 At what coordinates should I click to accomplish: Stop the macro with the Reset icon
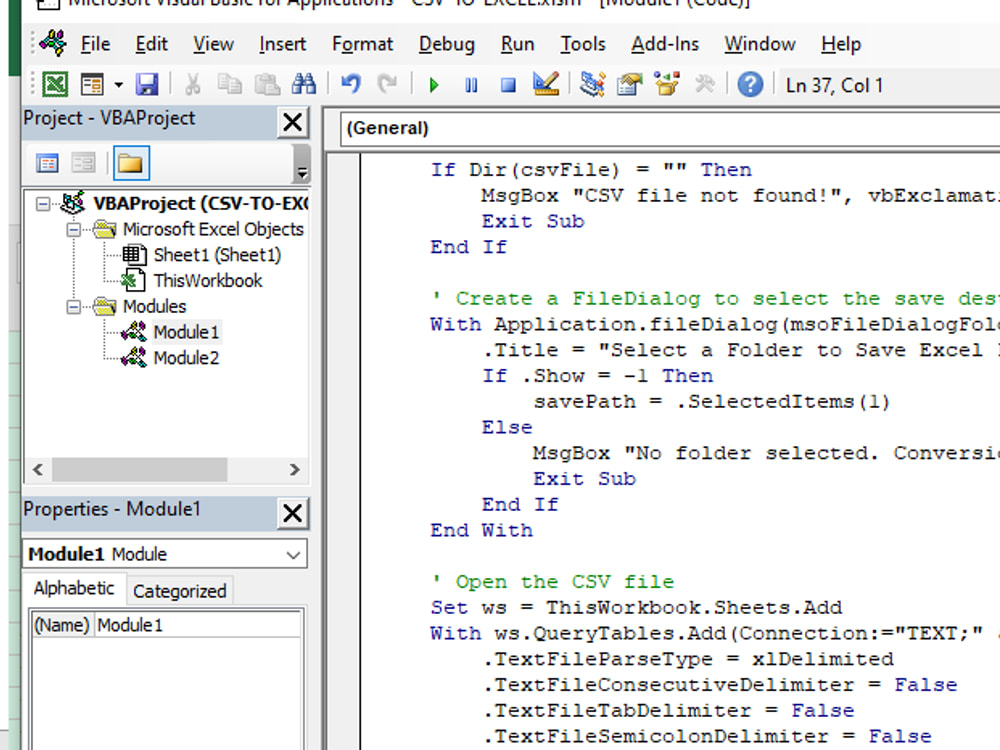(x=508, y=85)
